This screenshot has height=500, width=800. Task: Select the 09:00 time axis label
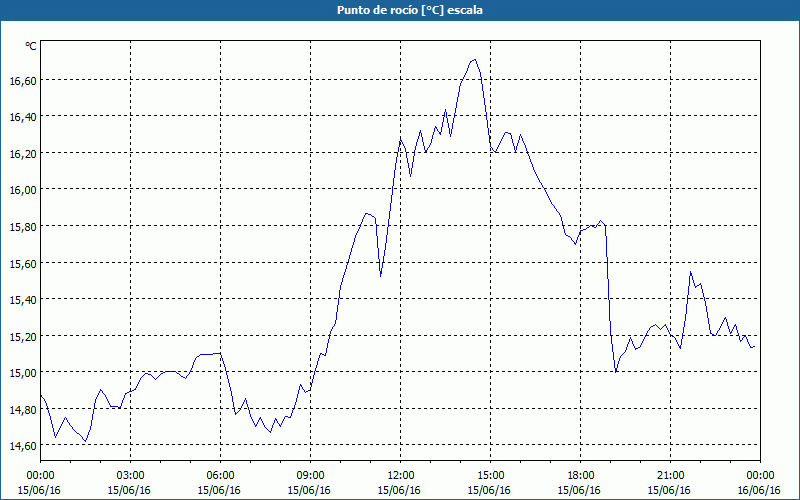(x=310, y=476)
